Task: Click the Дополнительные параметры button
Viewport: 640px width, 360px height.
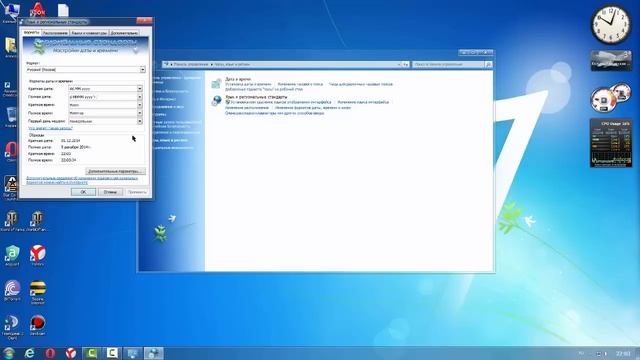Action: pos(116,171)
